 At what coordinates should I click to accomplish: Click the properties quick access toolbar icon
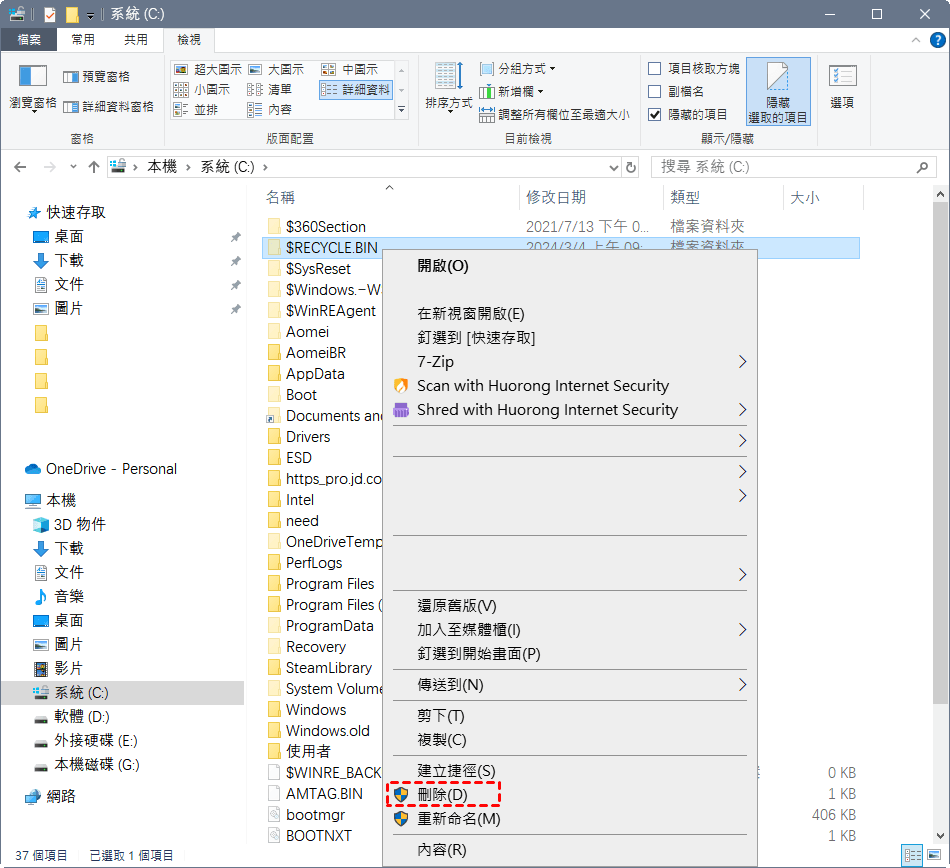[x=50, y=14]
